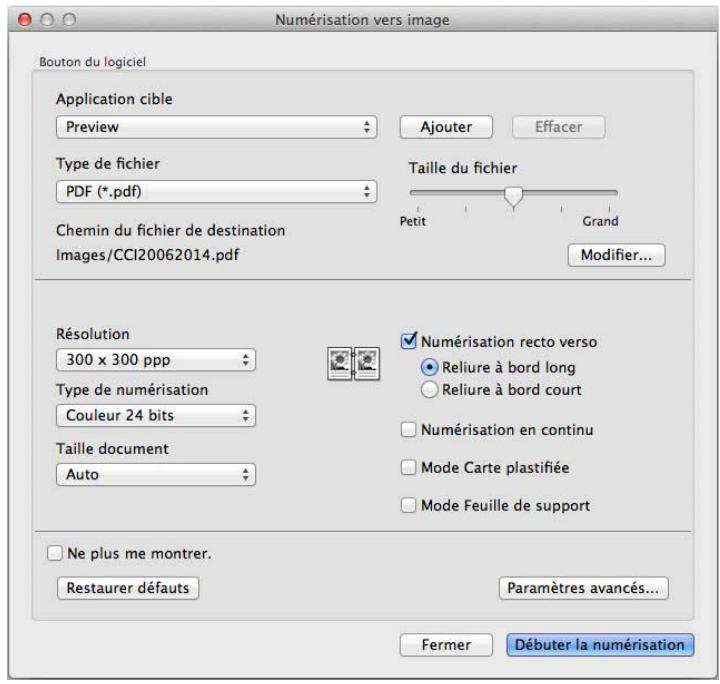Enable Mode Carte plastifiée checkbox
Screen dimensions: 720x684
click(408, 467)
